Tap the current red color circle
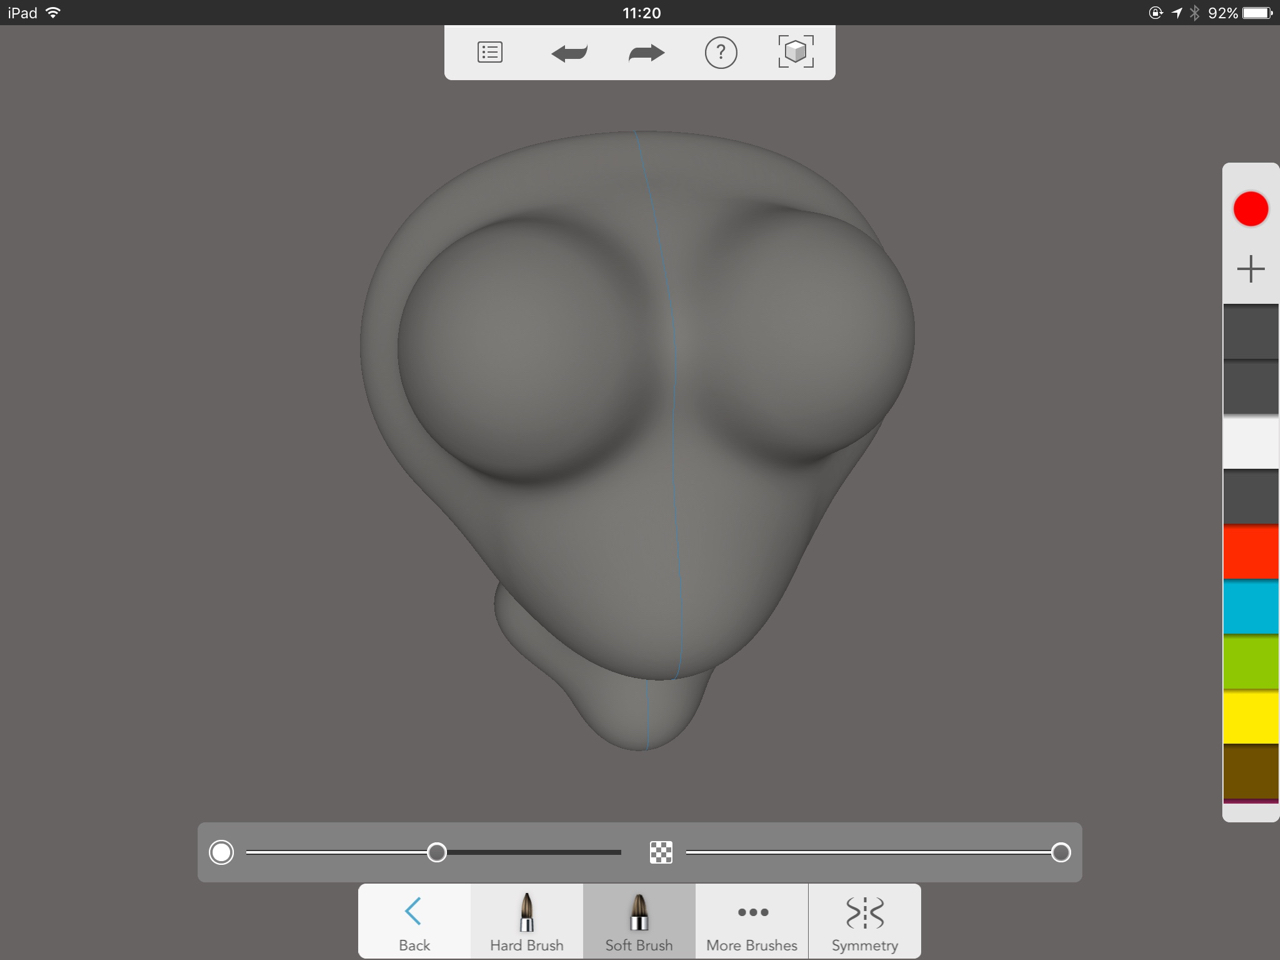Screen dimensions: 1280x960 (1251, 209)
